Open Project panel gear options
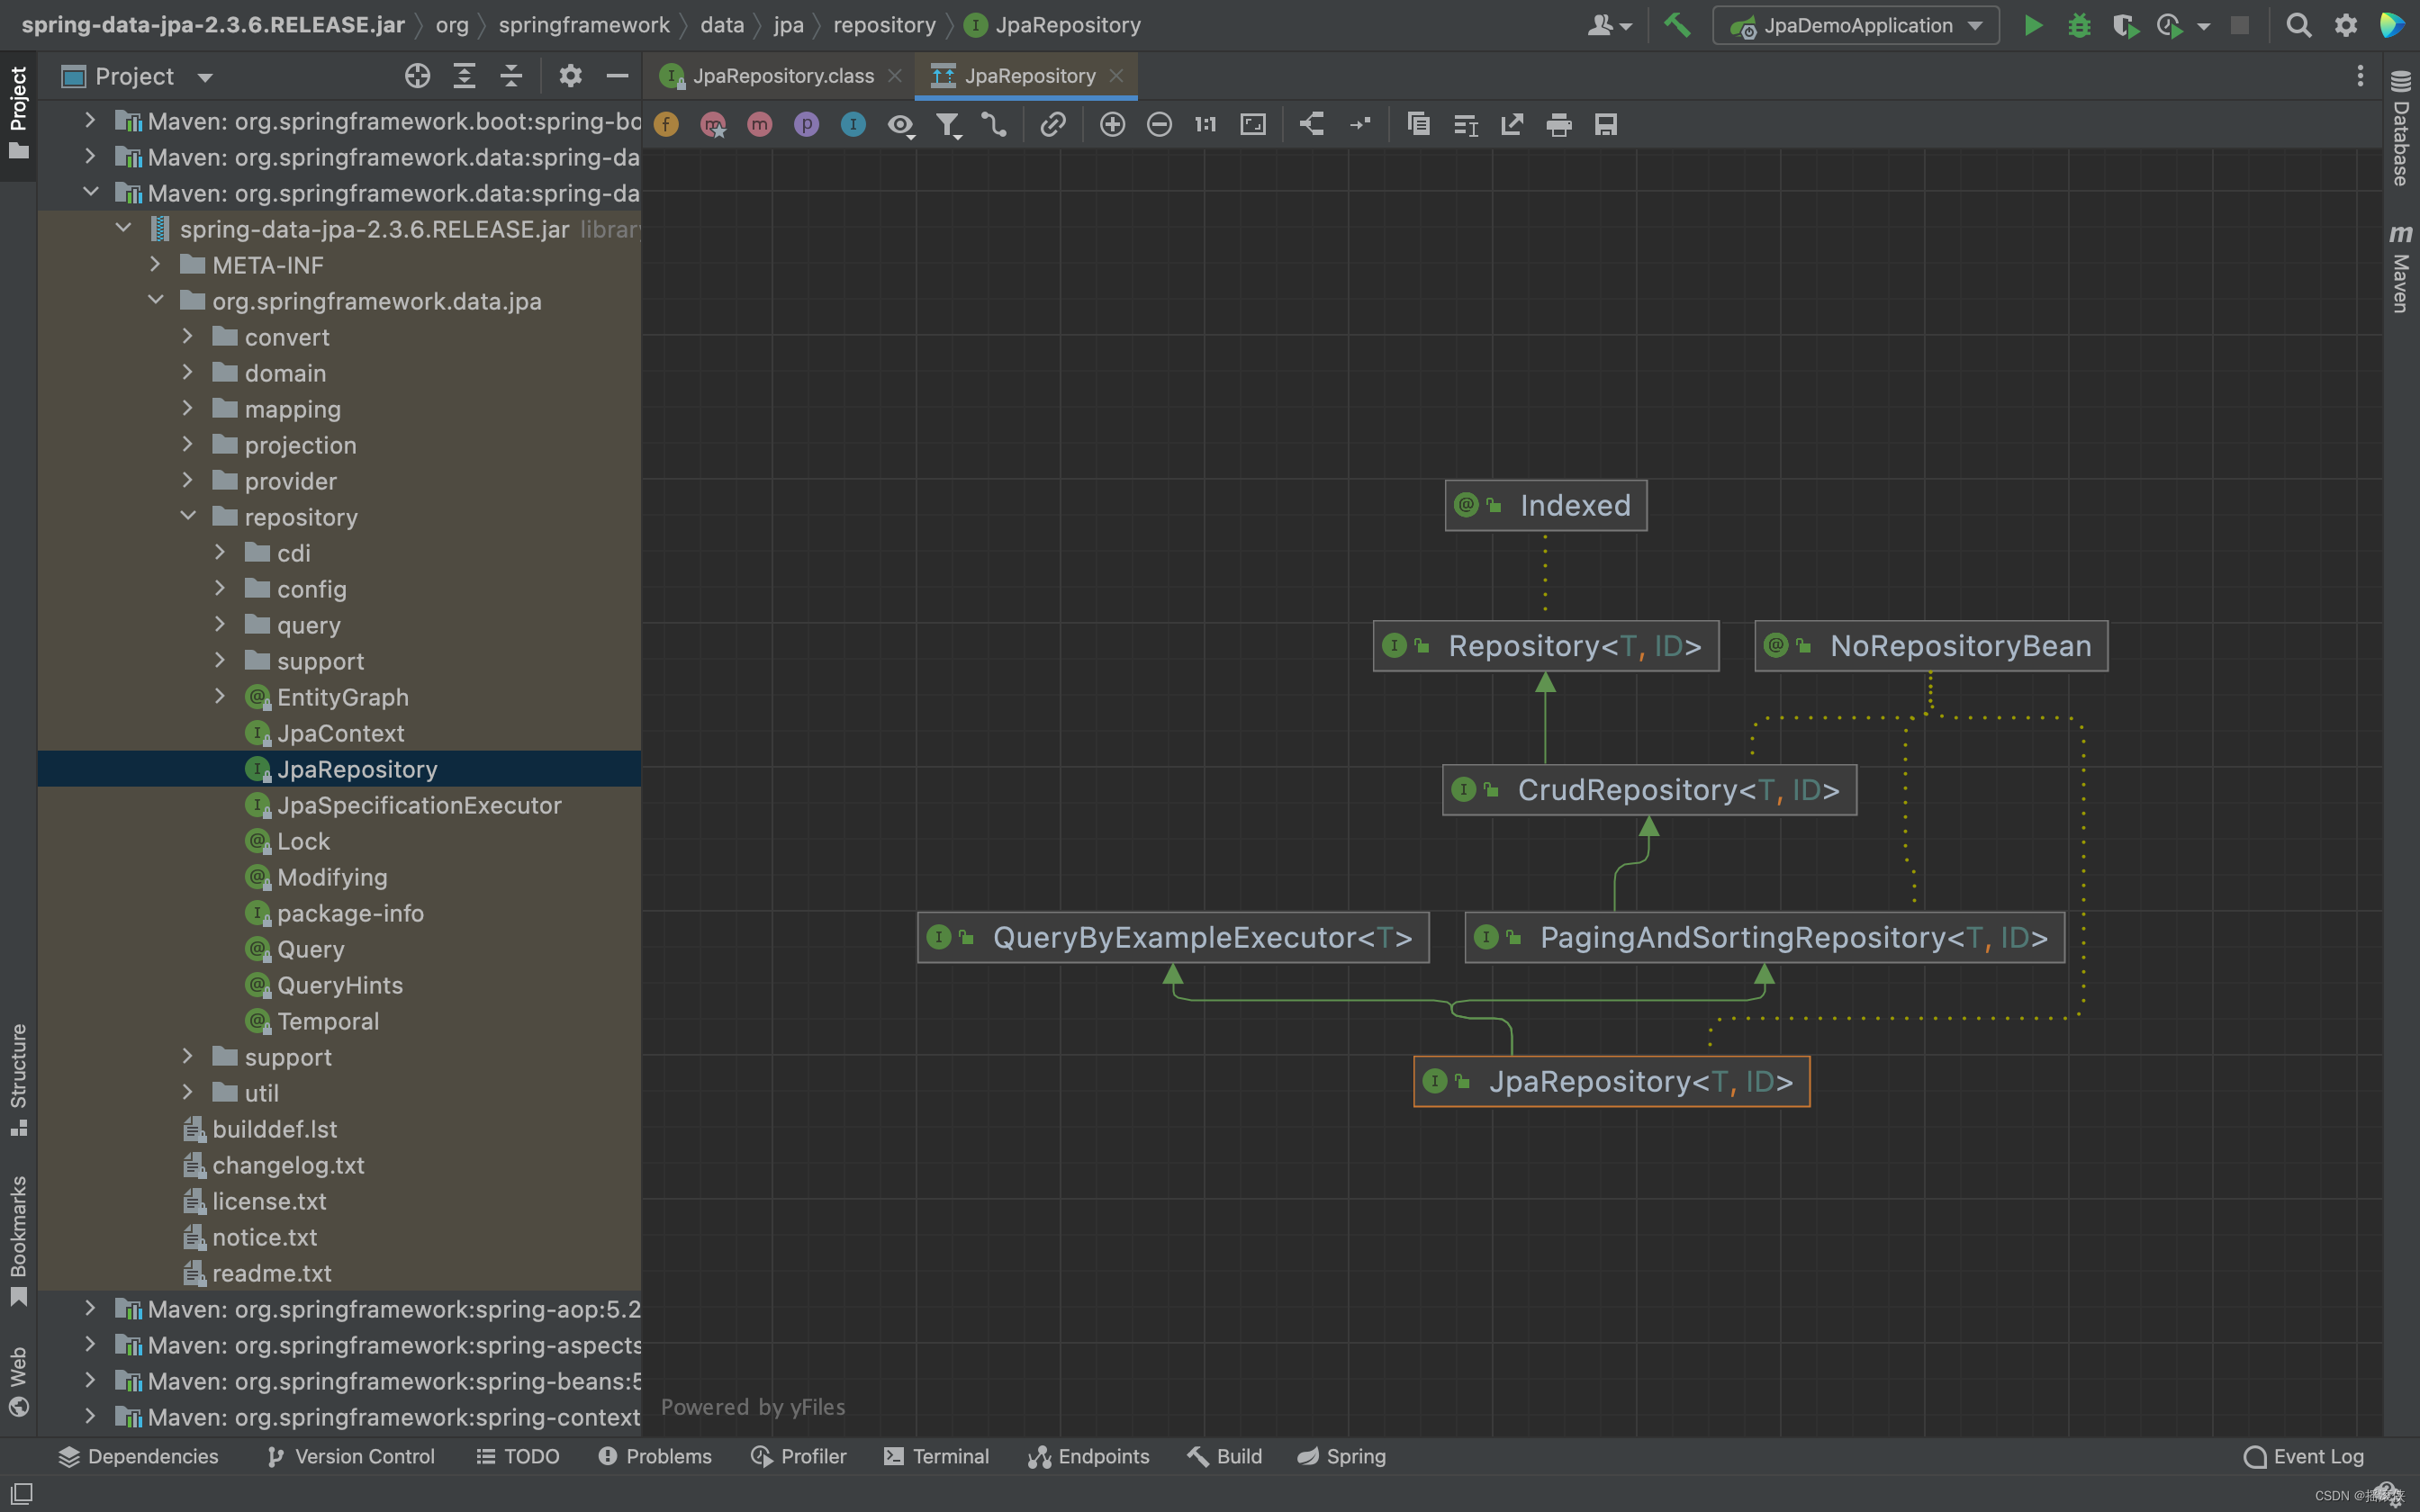The height and width of the screenshot is (1512, 2420). (x=570, y=76)
